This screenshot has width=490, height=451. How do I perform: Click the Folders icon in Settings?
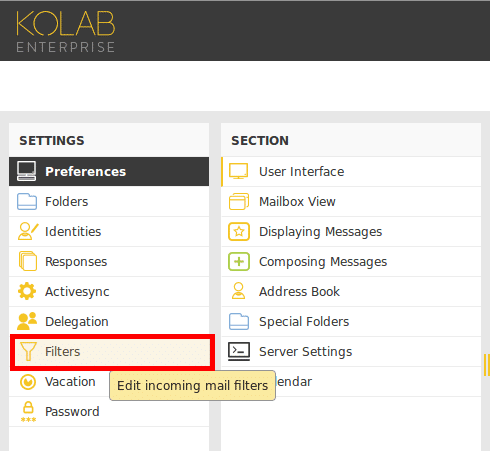pos(27,201)
